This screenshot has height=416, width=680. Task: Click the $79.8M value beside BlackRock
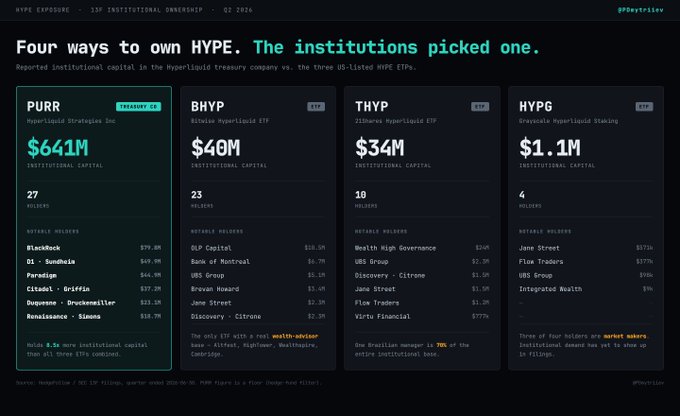point(150,248)
